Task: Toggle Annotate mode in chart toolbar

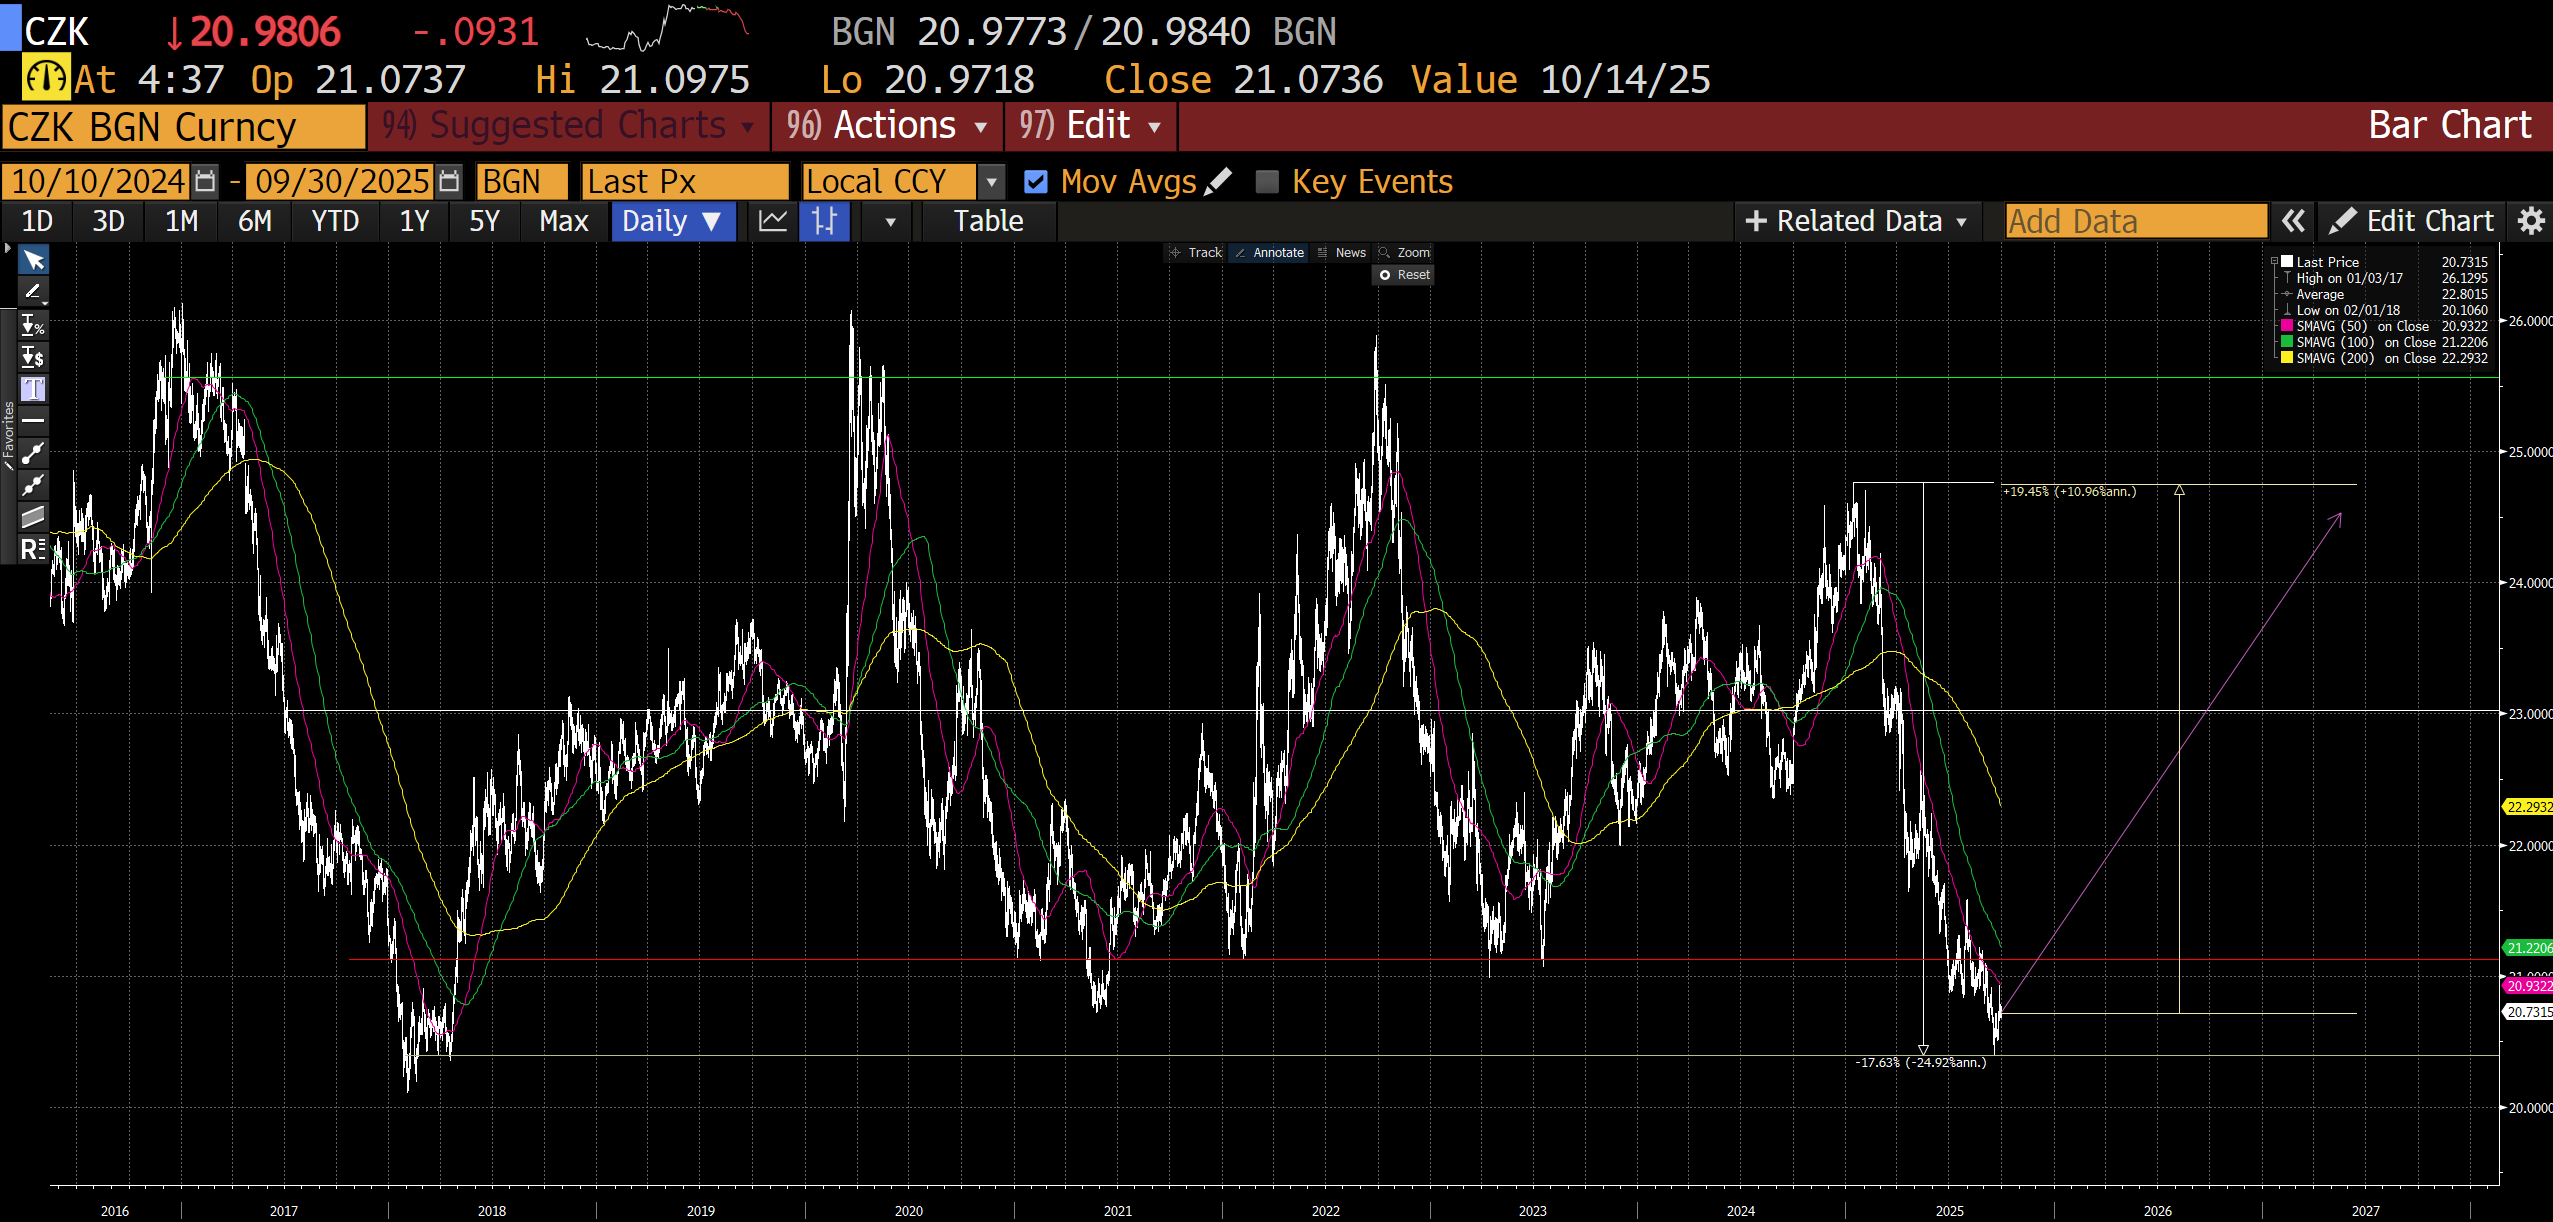Action: point(1268,253)
